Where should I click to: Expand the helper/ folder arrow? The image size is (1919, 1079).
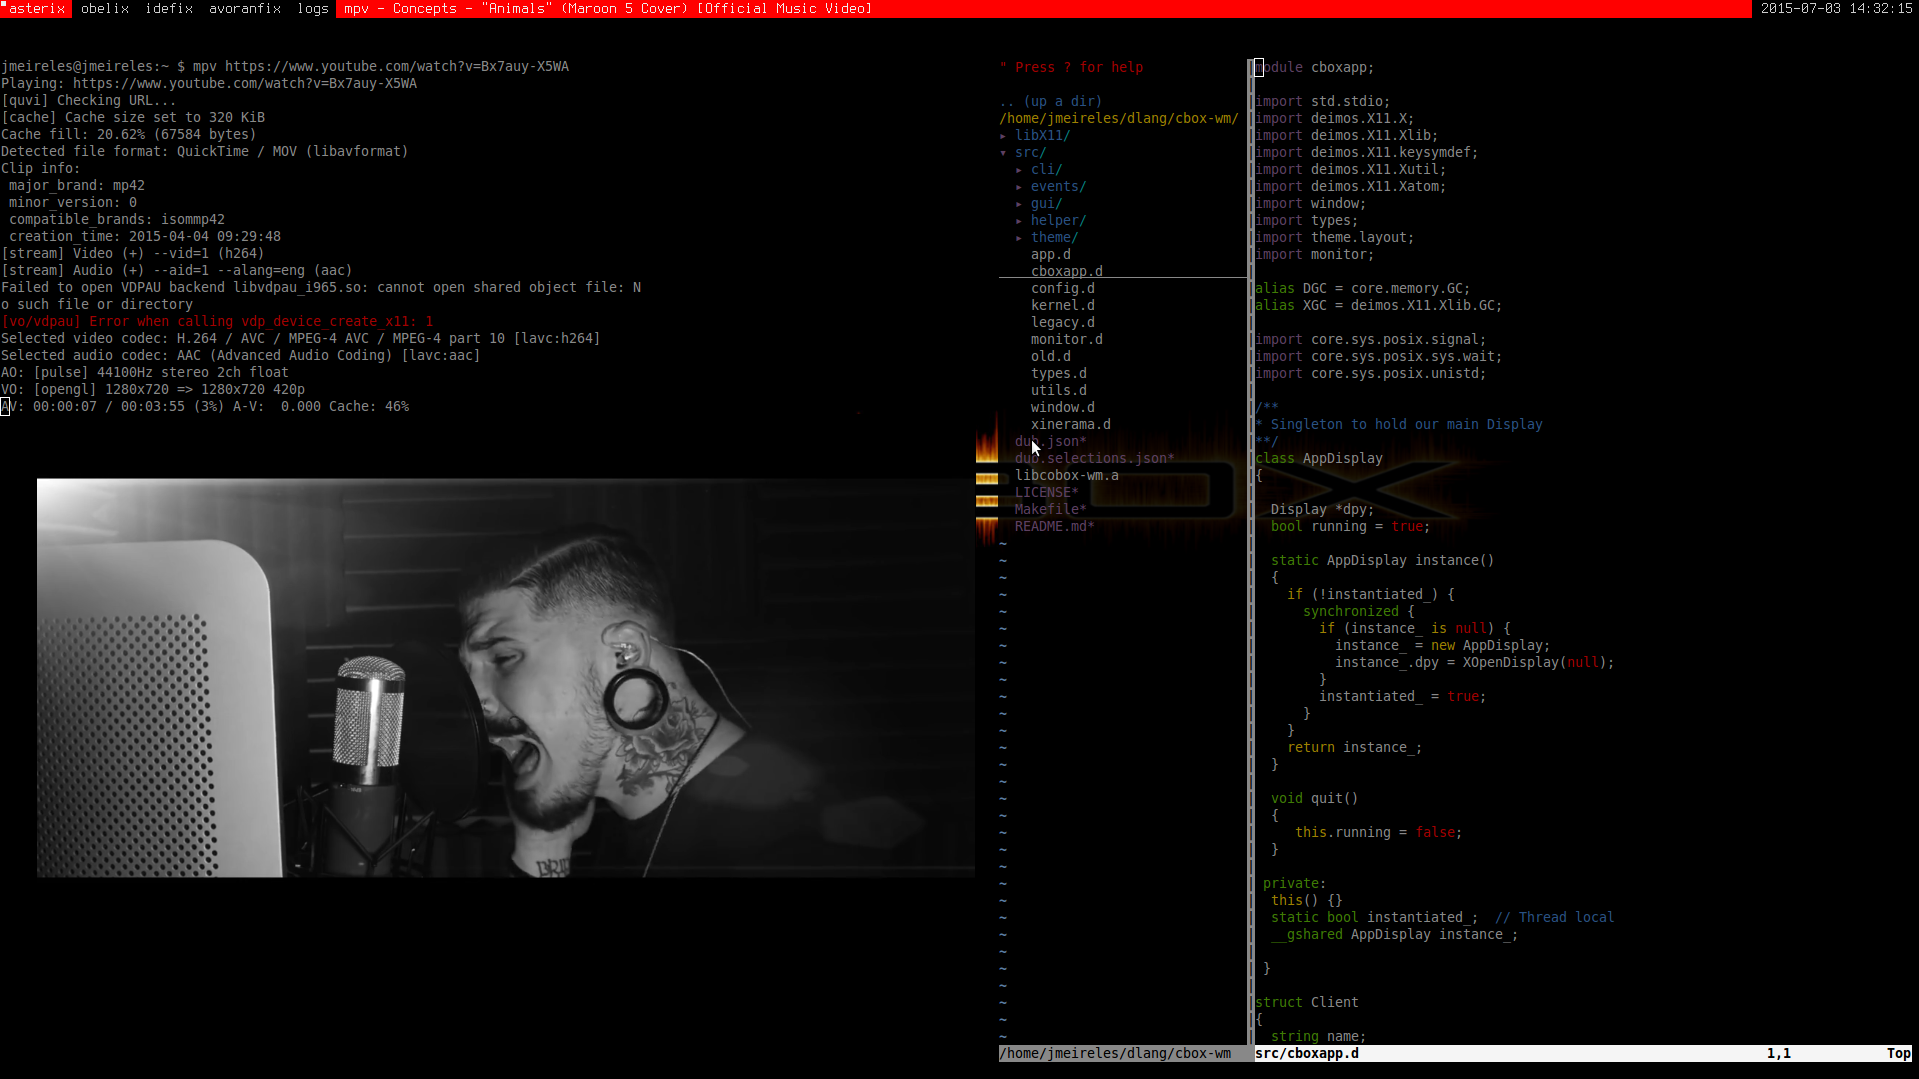tap(1019, 221)
